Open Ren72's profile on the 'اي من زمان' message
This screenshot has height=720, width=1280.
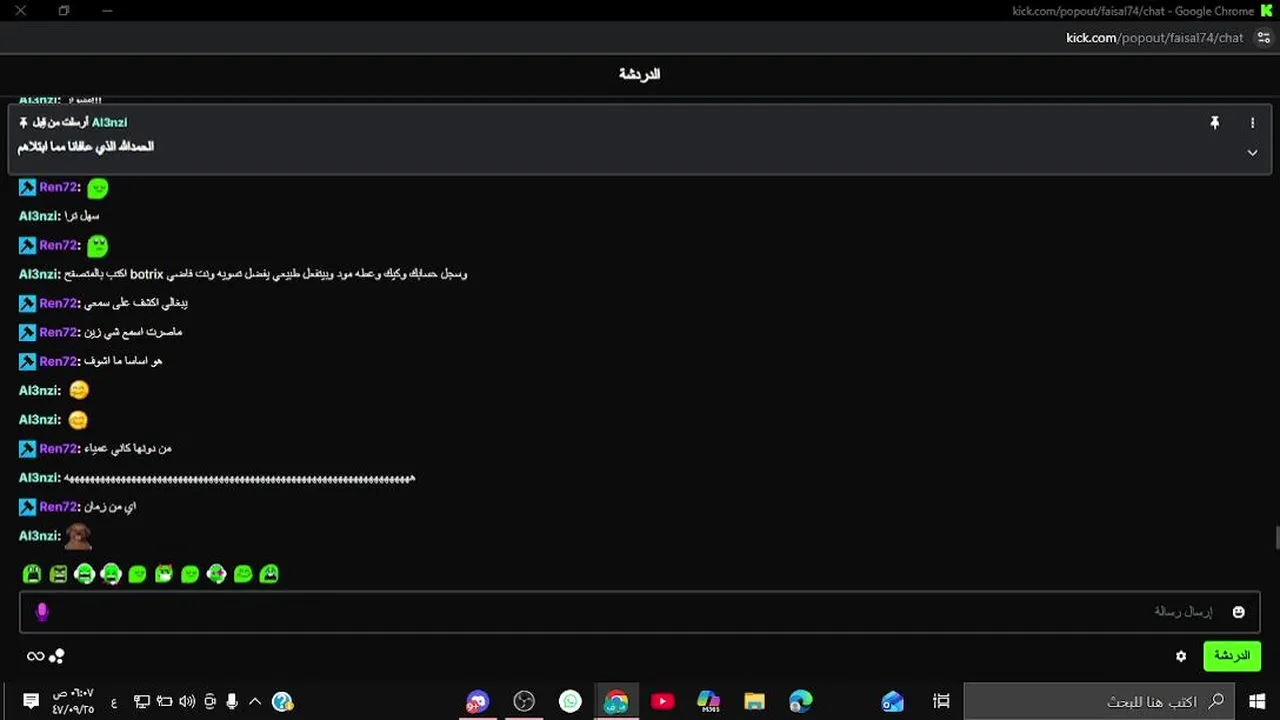[58, 507]
